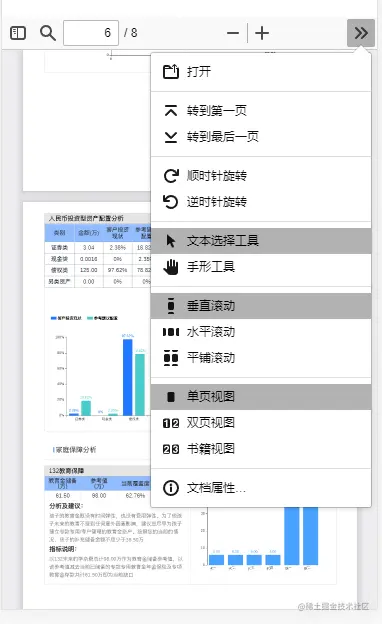Screen dimensions: 382x624
Task: Choose 转到第一页 from the menu
Action: 217,111
